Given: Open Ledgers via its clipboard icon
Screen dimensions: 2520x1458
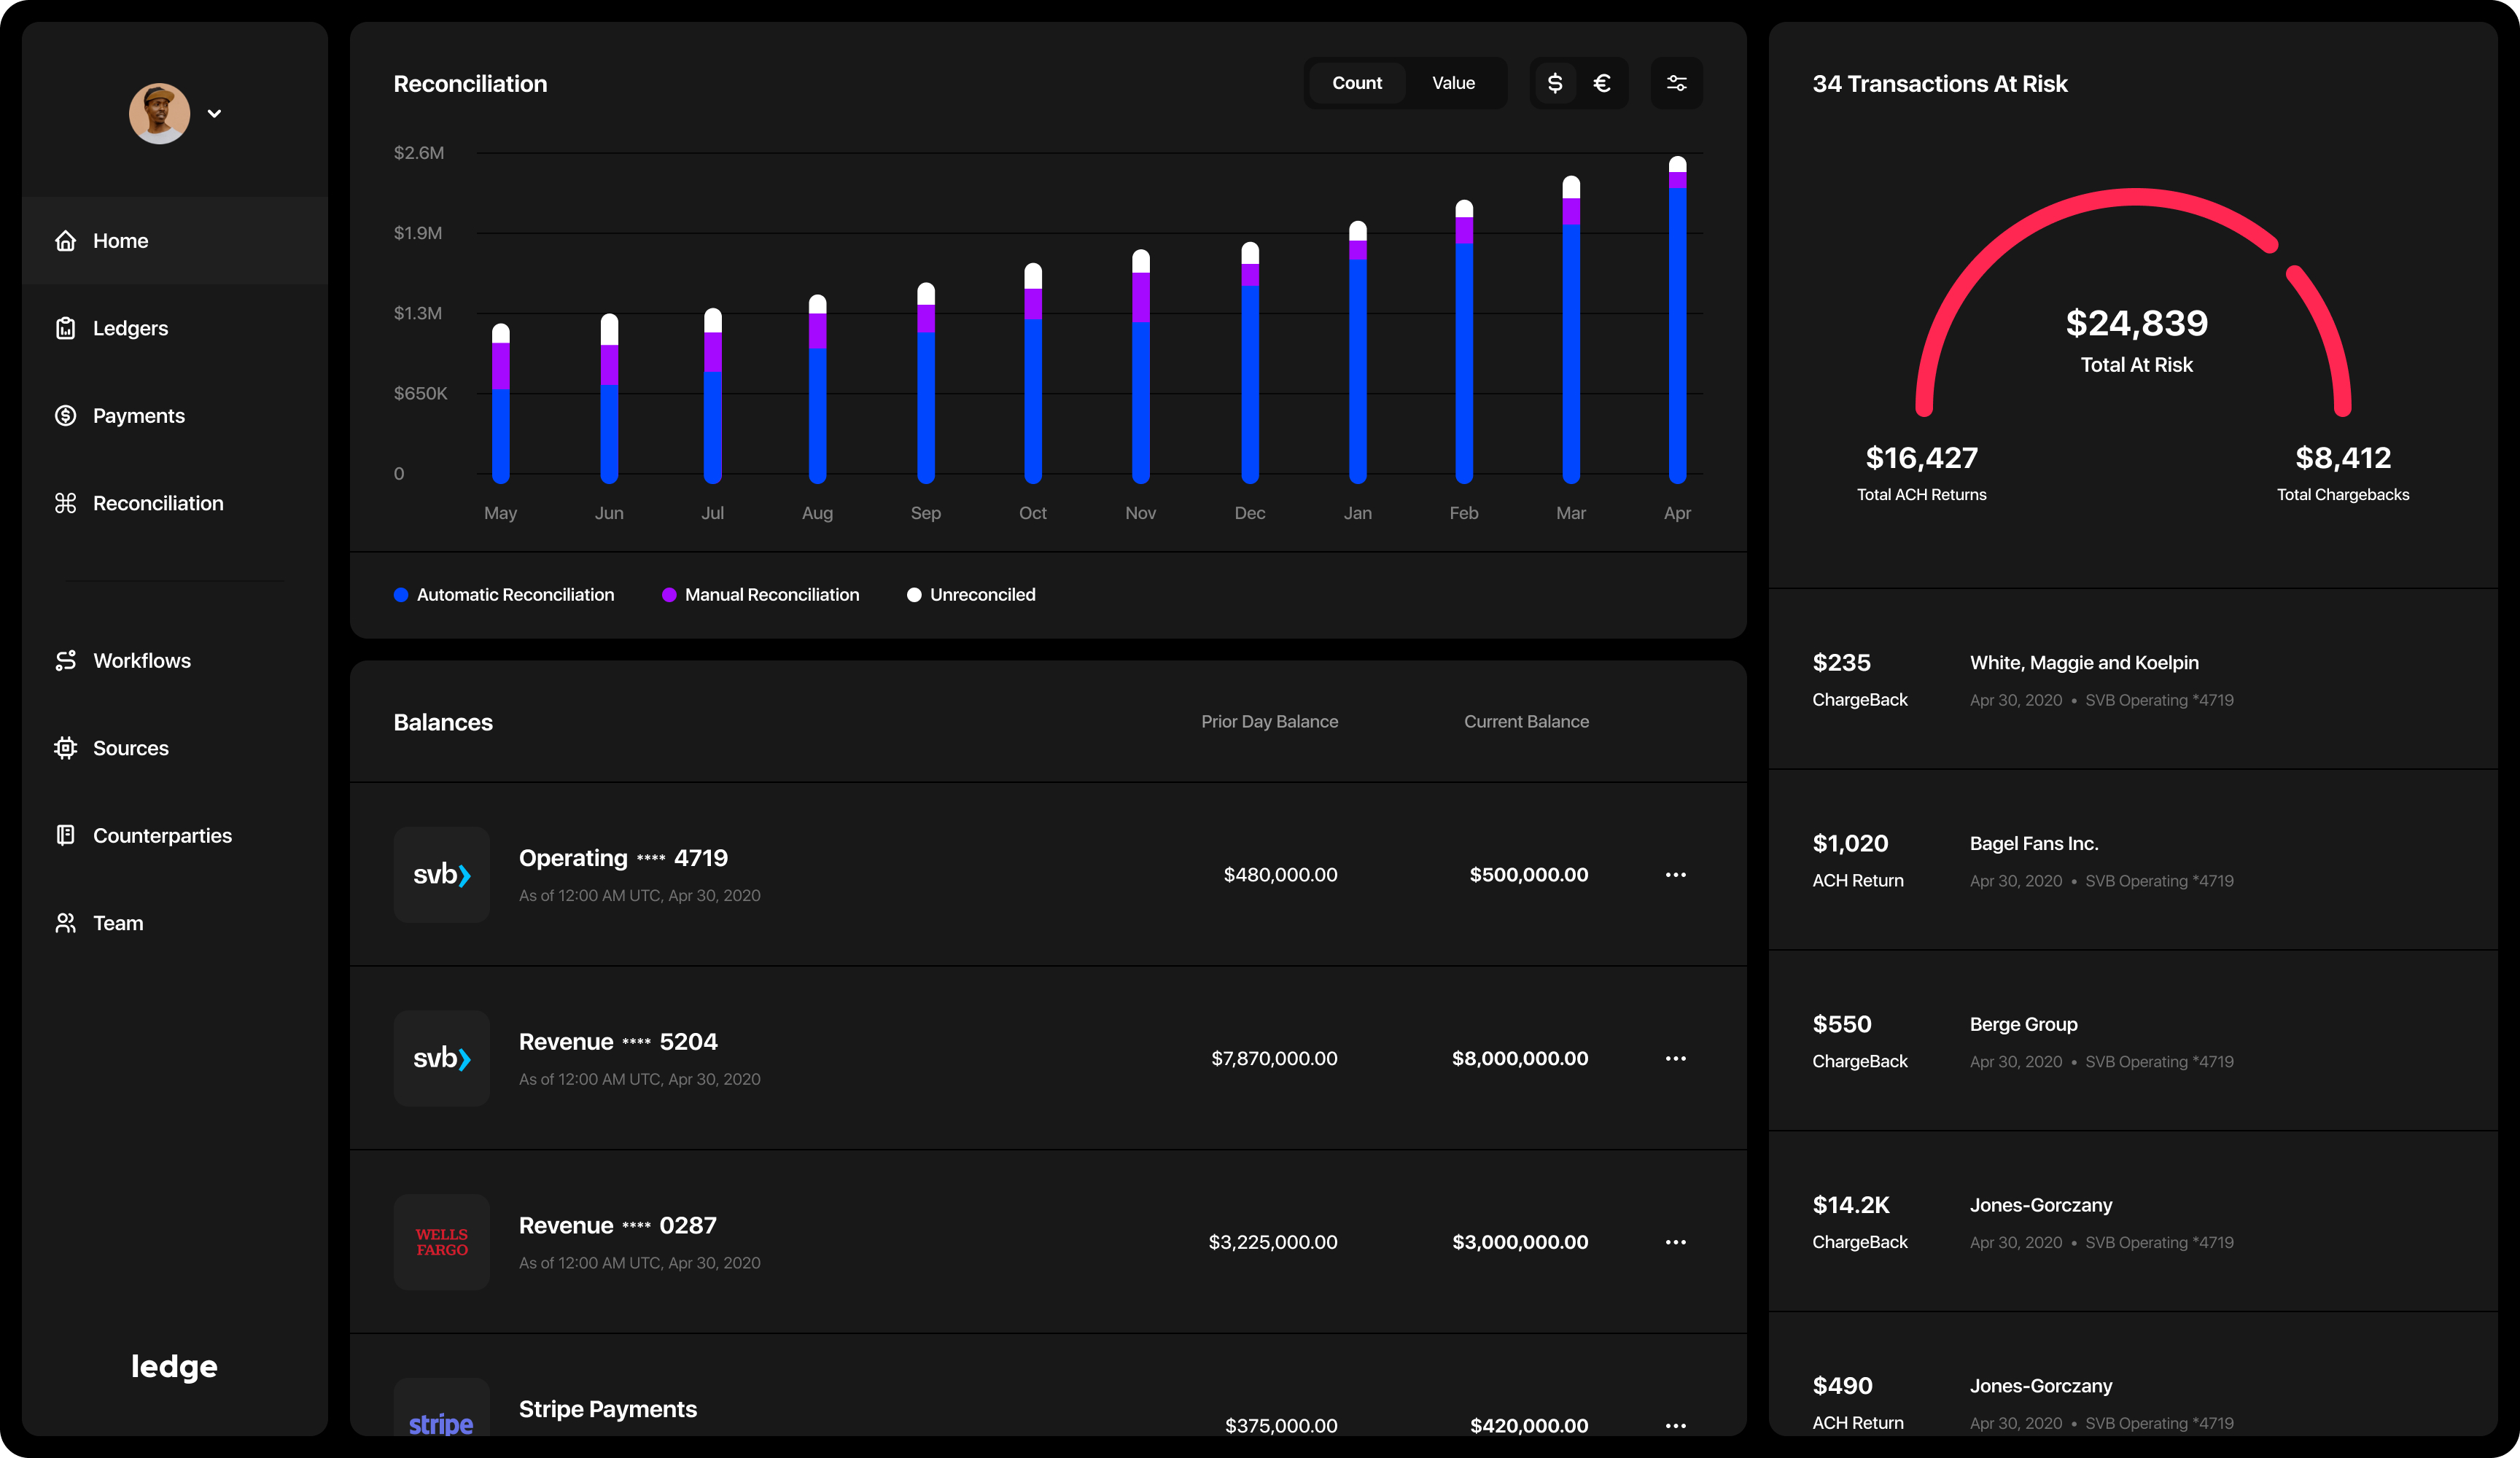Looking at the screenshot, I should click(66, 328).
